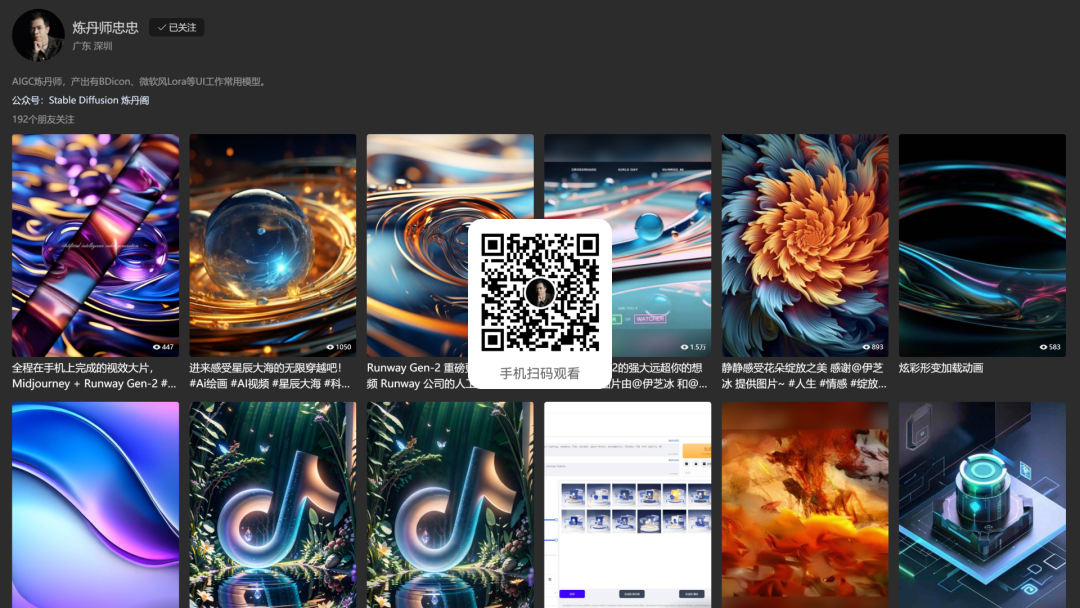Open the 炫彩形变加载动画 video thumbnail
Image resolution: width=1080 pixels, height=608 pixels.
pos(982,245)
